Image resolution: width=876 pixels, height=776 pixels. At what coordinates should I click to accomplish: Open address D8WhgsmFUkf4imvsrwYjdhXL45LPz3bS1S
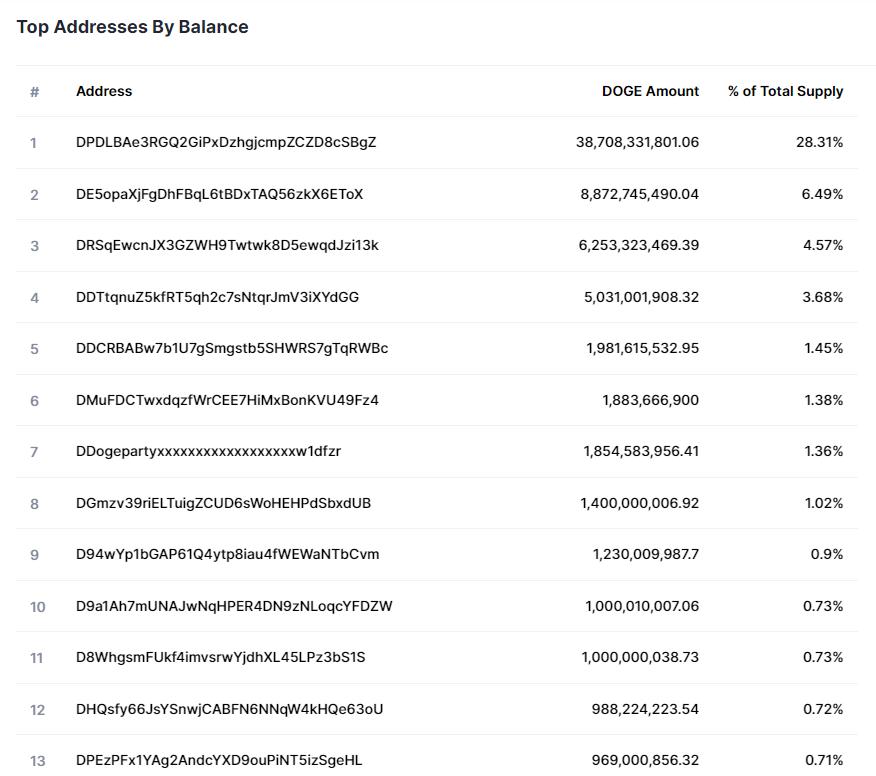[x=220, y=657]
